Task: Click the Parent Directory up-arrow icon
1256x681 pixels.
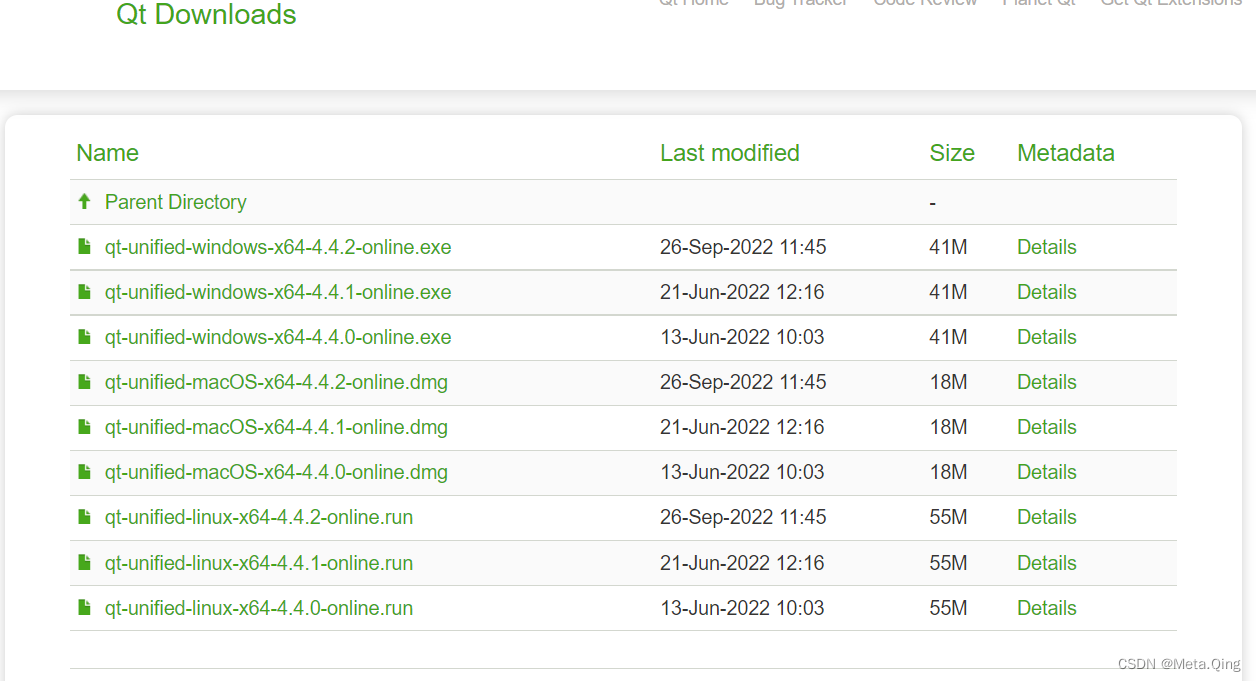Action: coord(85,202)
